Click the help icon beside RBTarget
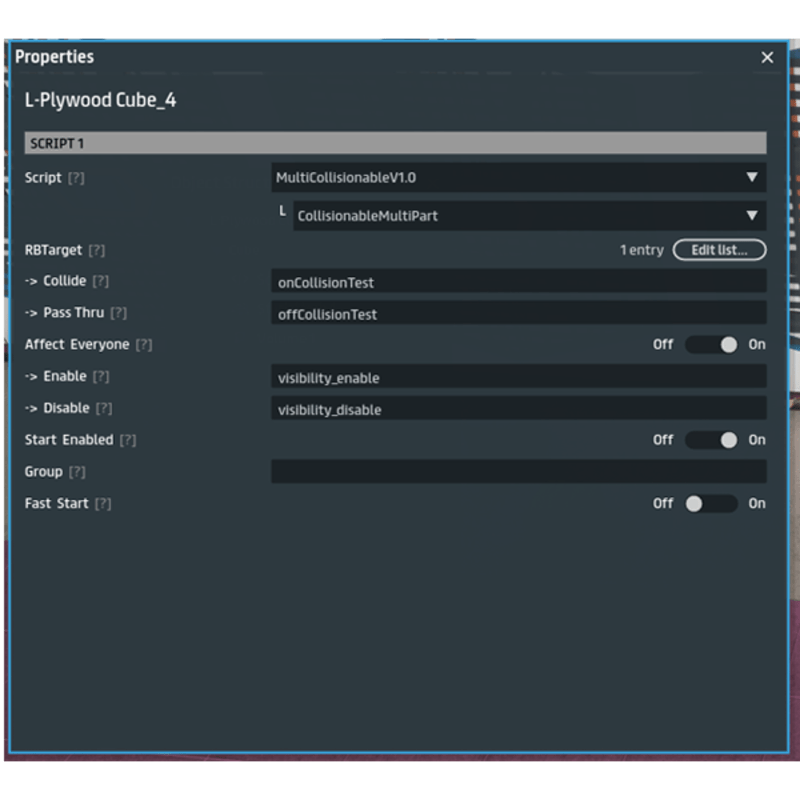The height and width of the screenshot is (800, 800). tap(96, 250)
